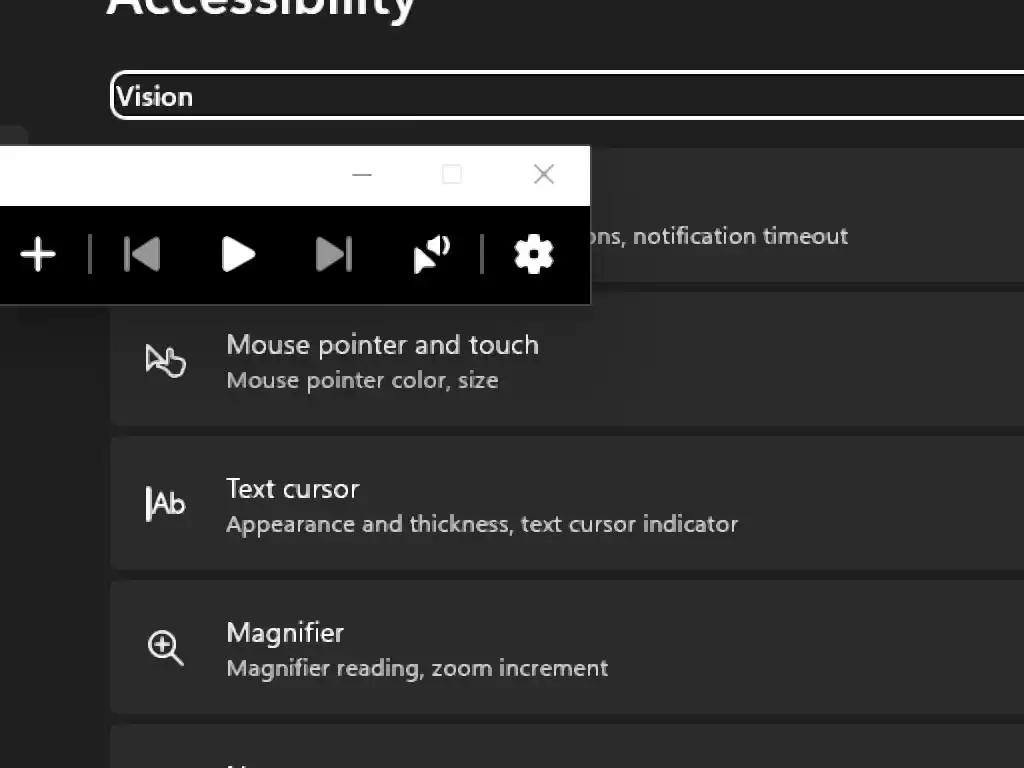Activate the Read from here cursor icon

tap(432, 255)
